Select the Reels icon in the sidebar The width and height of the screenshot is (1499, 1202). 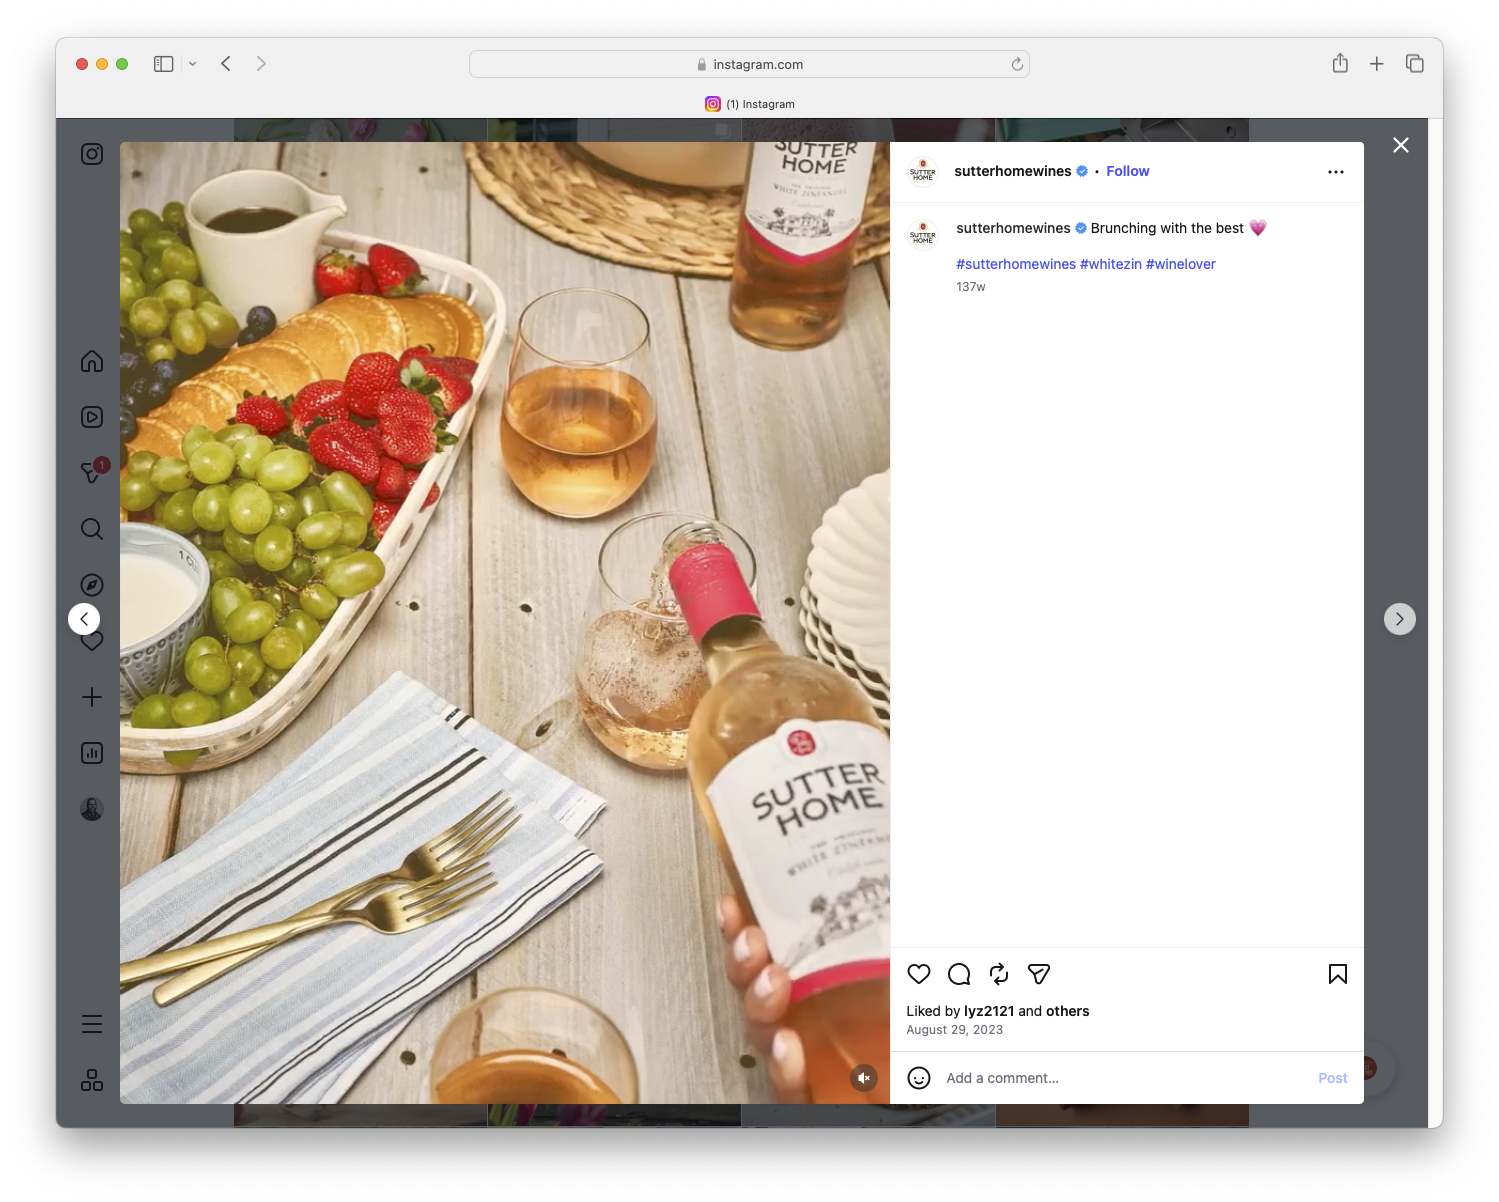coord(91,417)
